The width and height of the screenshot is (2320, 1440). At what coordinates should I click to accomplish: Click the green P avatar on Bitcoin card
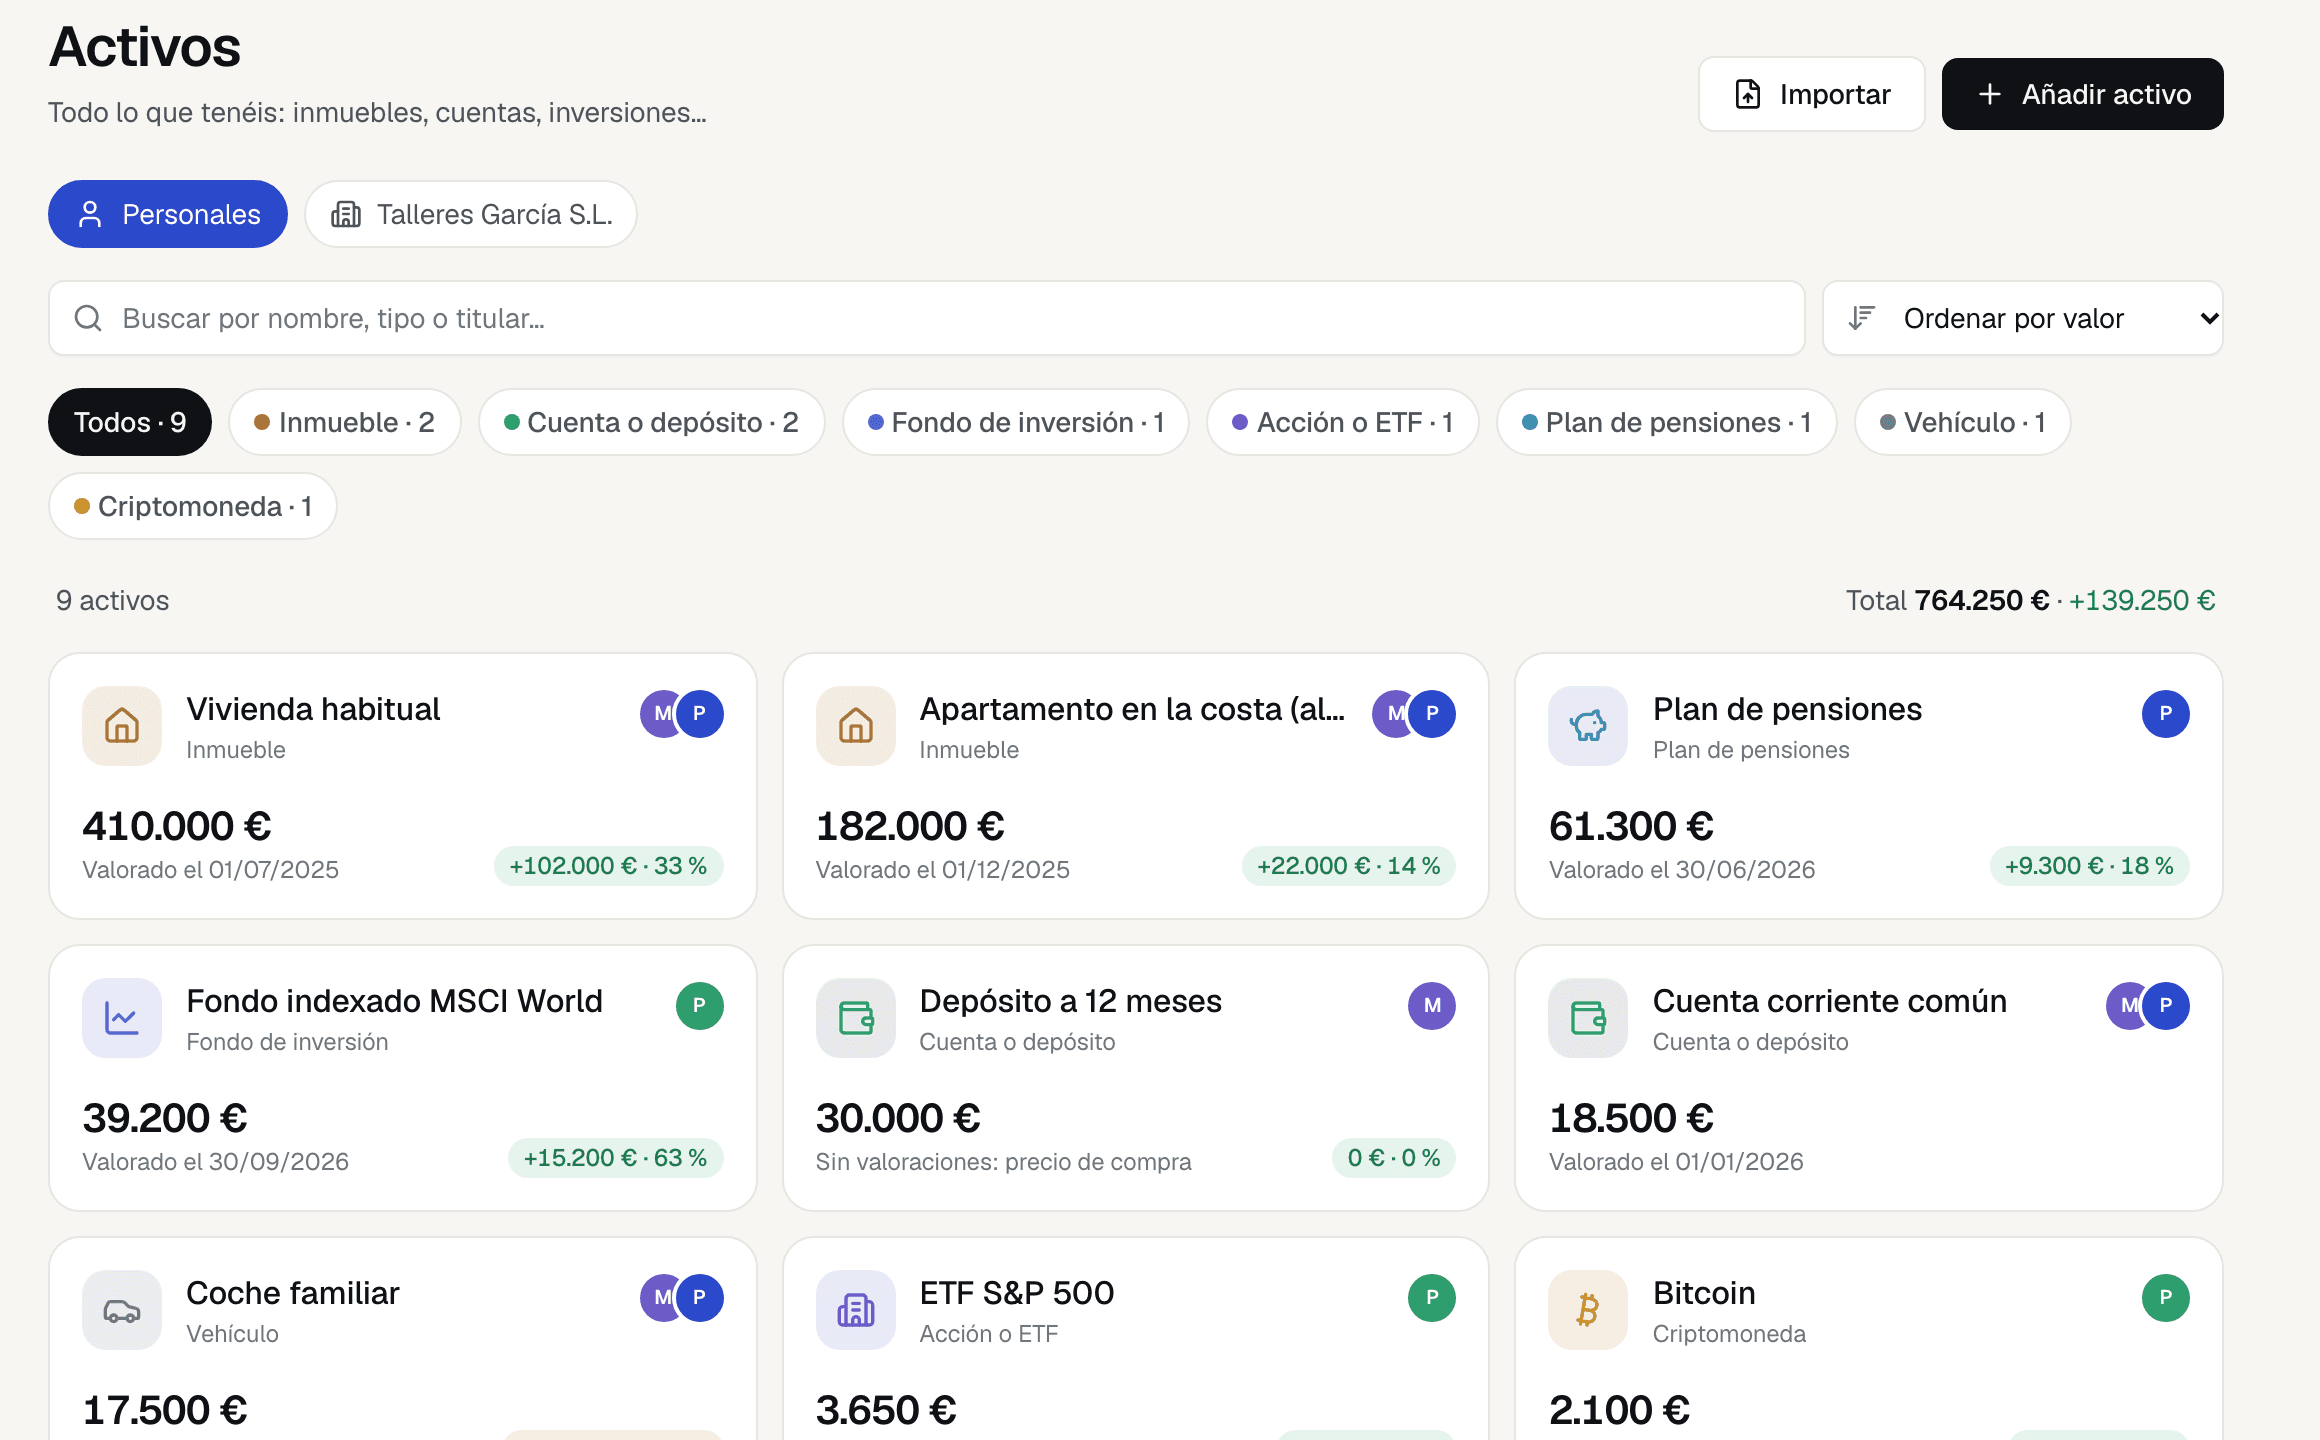(2166, 1298)
